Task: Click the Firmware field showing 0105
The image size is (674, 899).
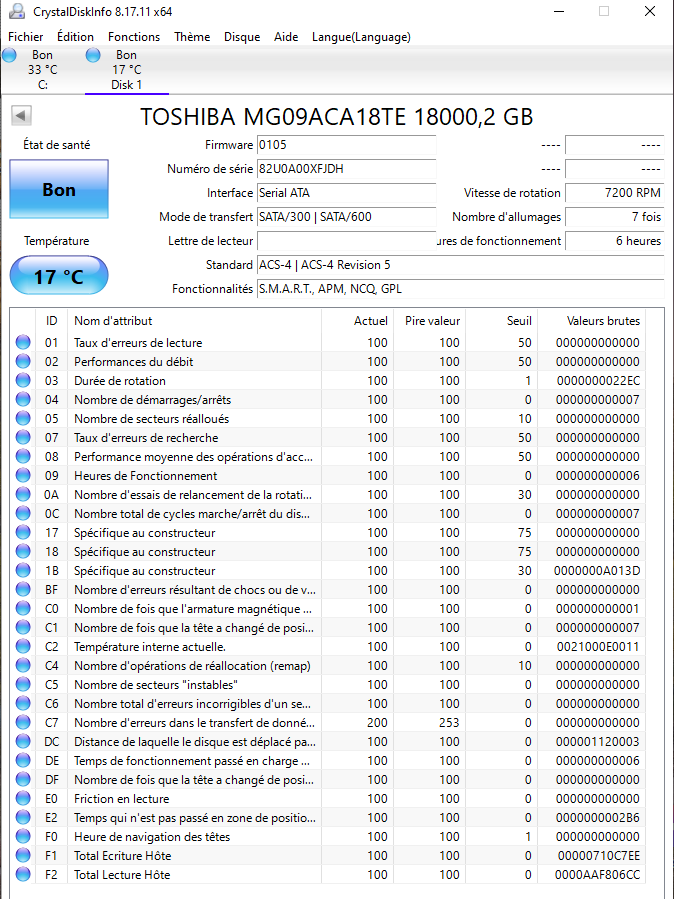Action: (346, 145)
